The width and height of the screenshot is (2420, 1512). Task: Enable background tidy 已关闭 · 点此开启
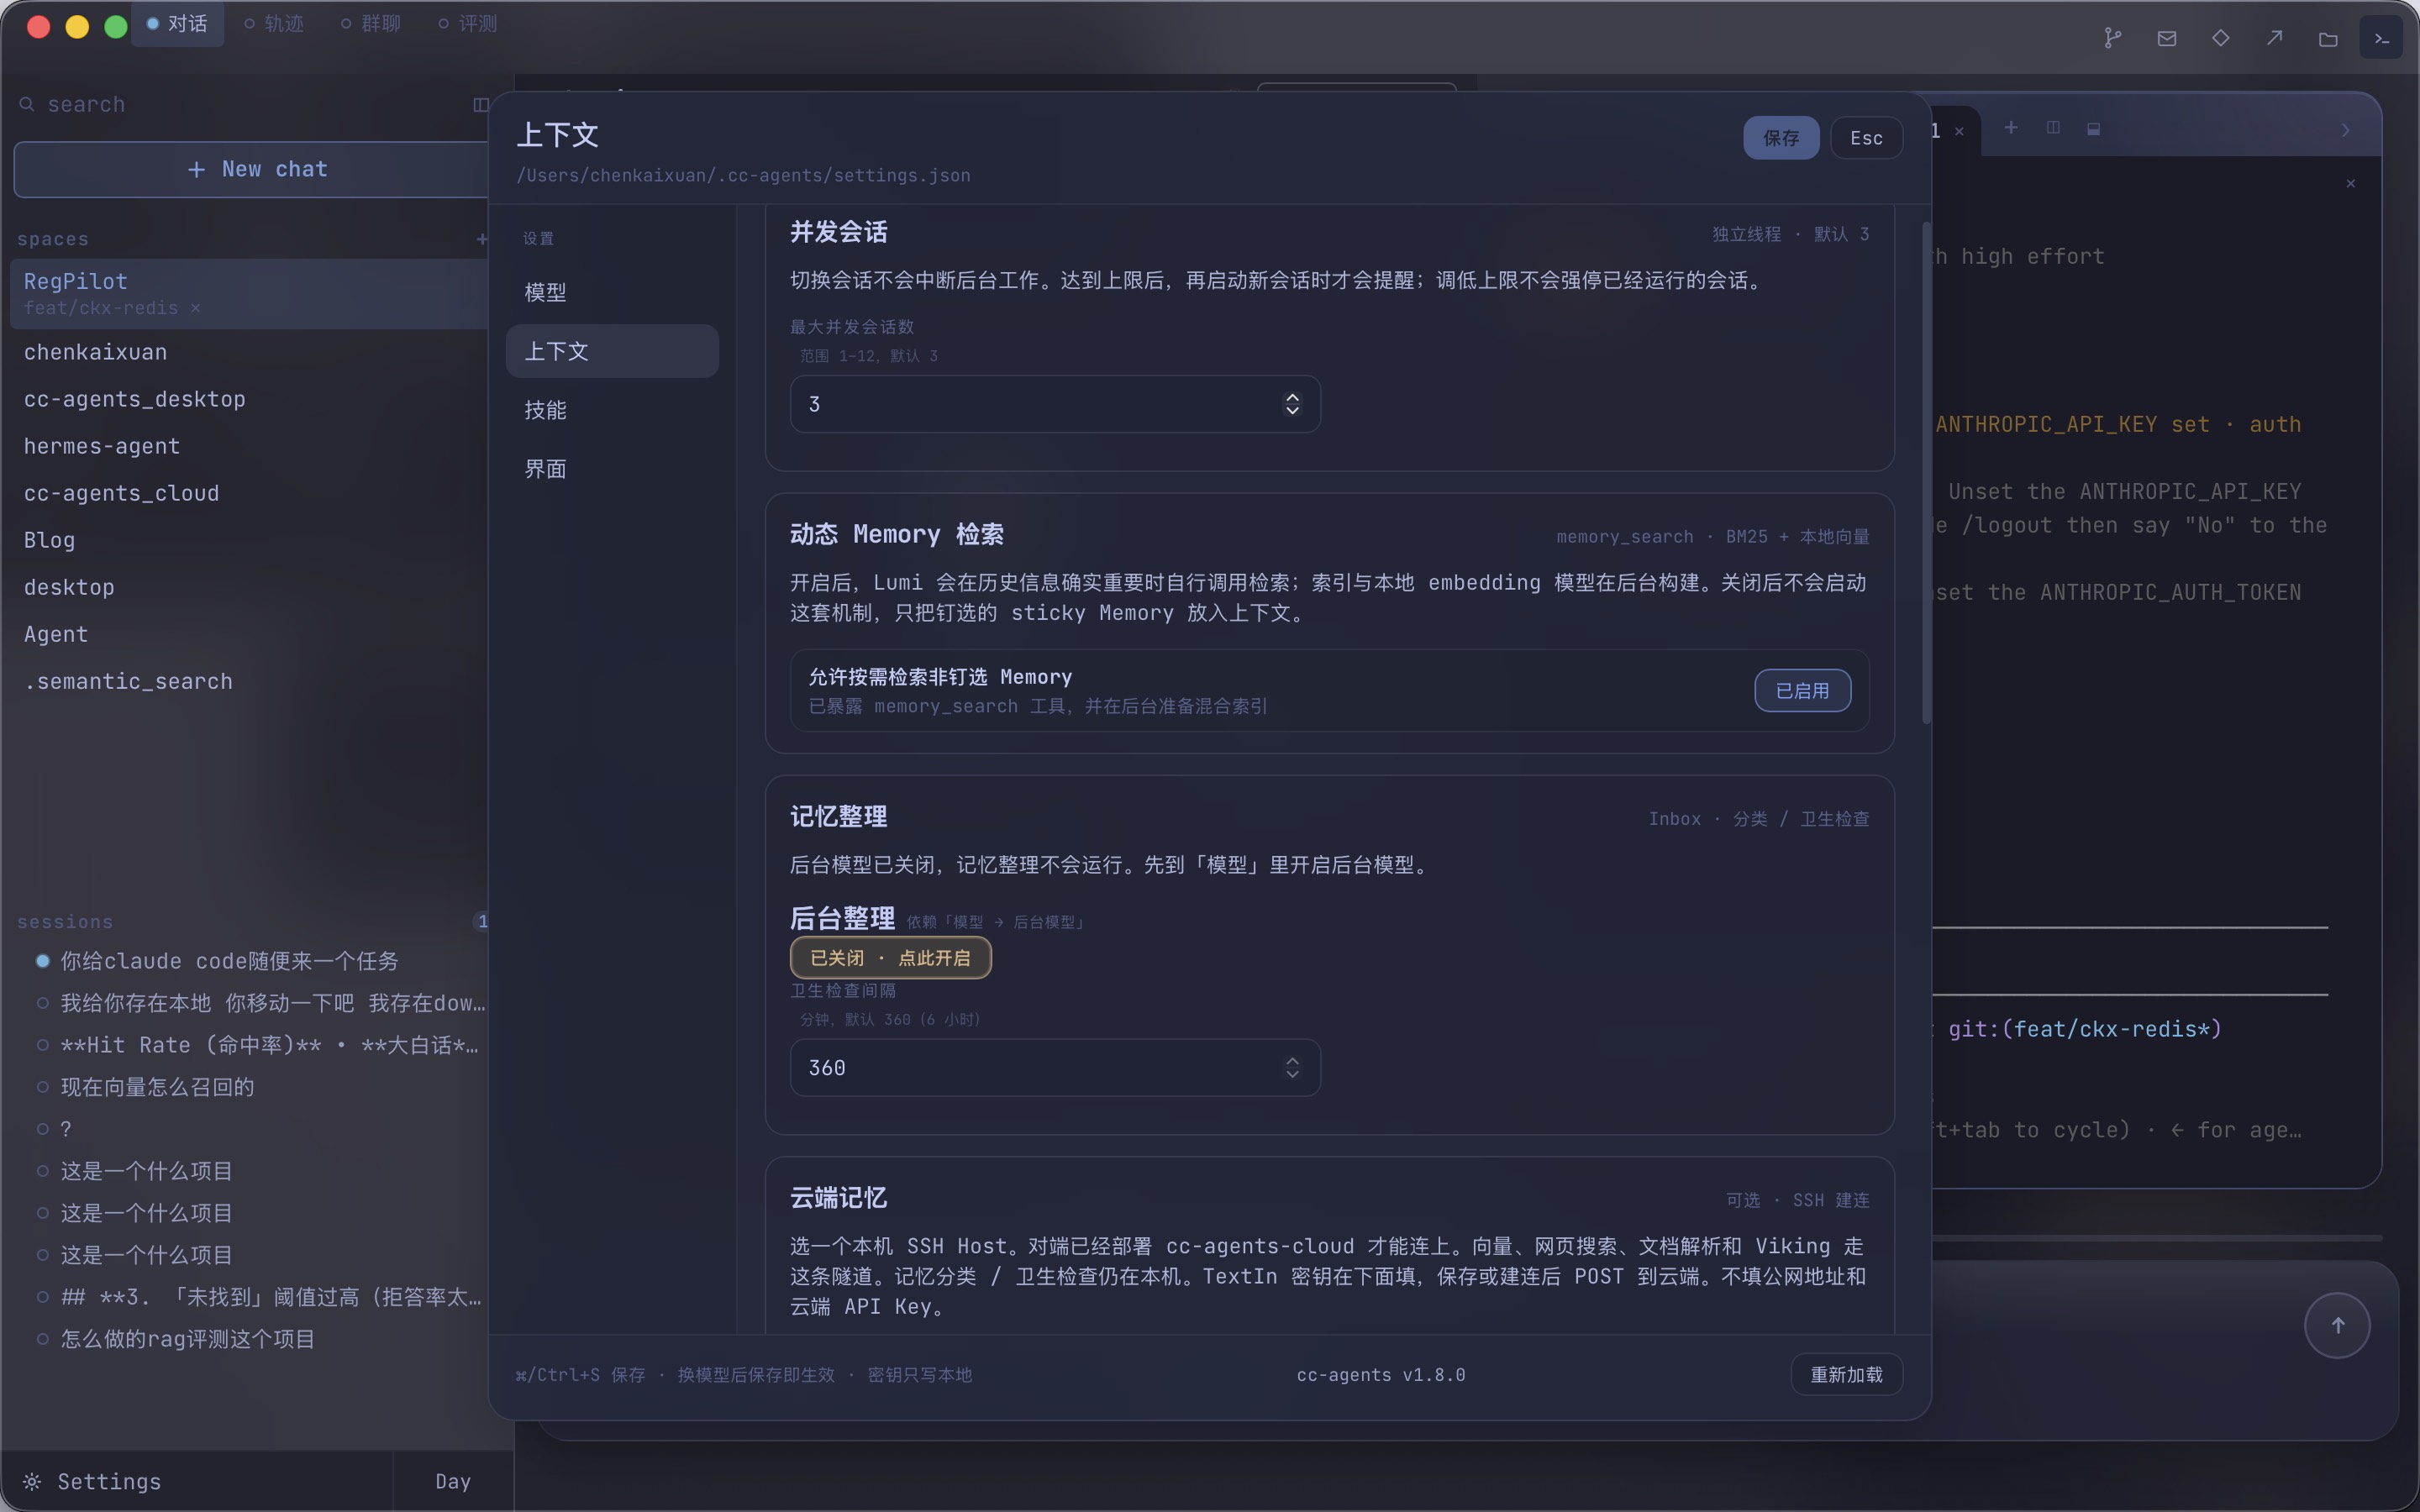pos(890,957)
